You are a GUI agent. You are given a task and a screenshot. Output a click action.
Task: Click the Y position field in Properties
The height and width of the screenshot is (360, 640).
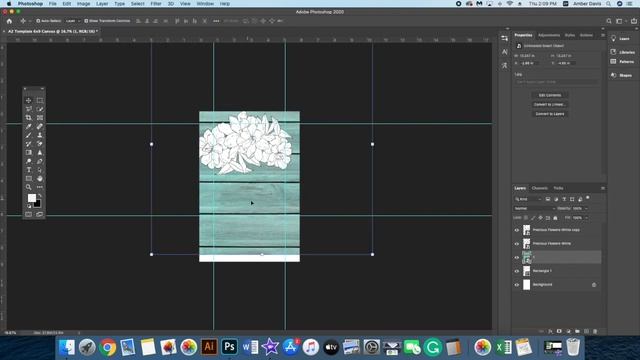566,63
